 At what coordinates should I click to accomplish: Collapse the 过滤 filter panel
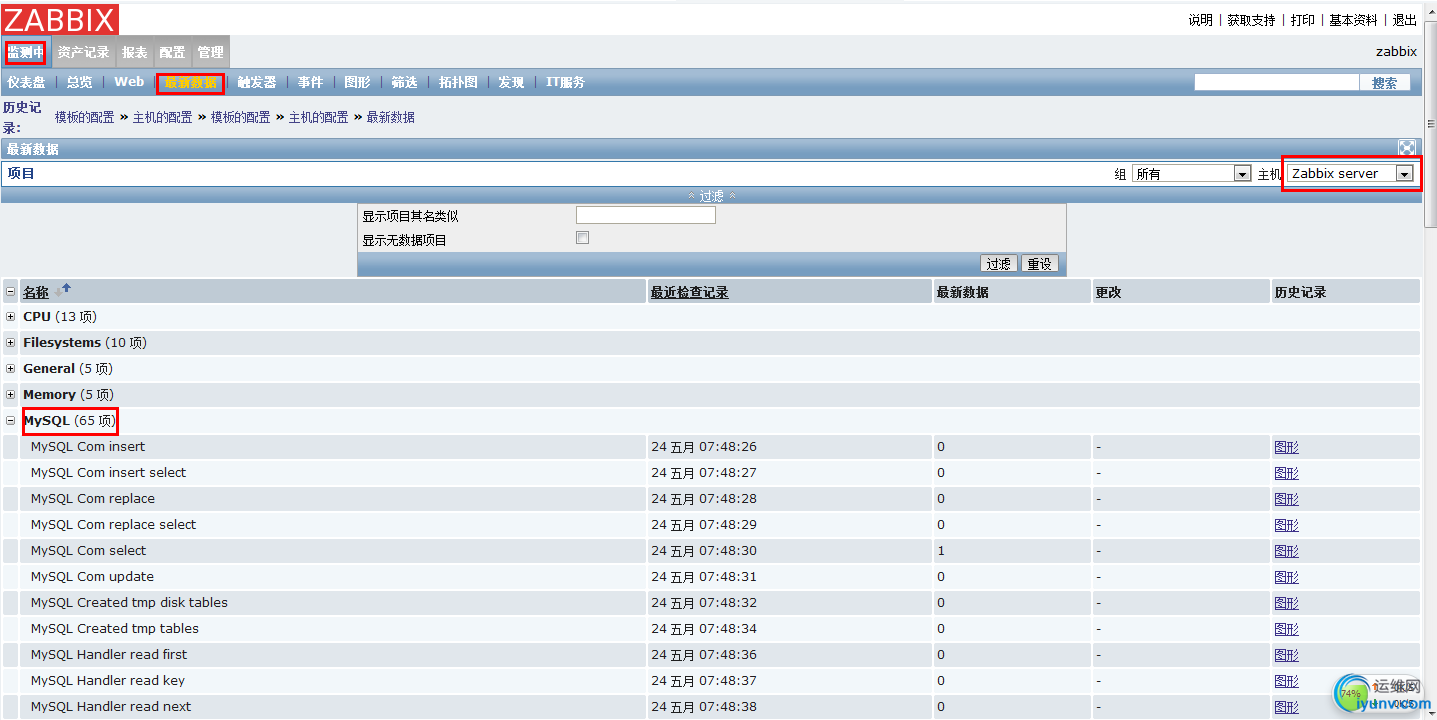pyautogui.click(x=712, y=196)
